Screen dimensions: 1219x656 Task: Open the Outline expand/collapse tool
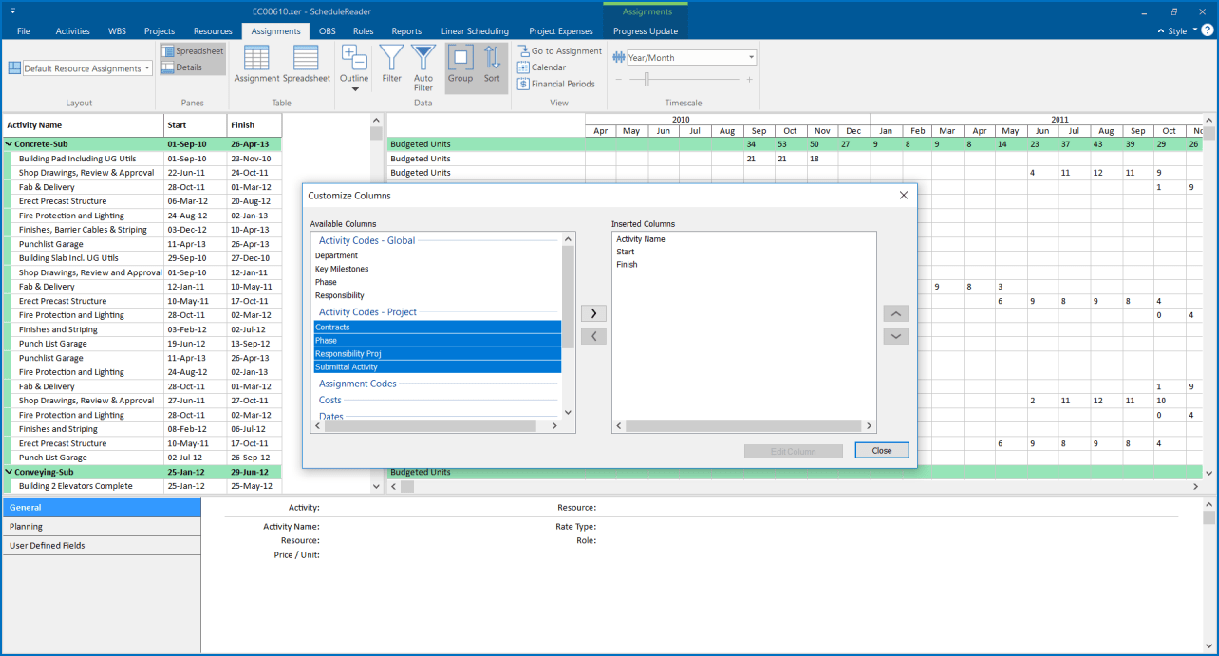click(354, 67)
